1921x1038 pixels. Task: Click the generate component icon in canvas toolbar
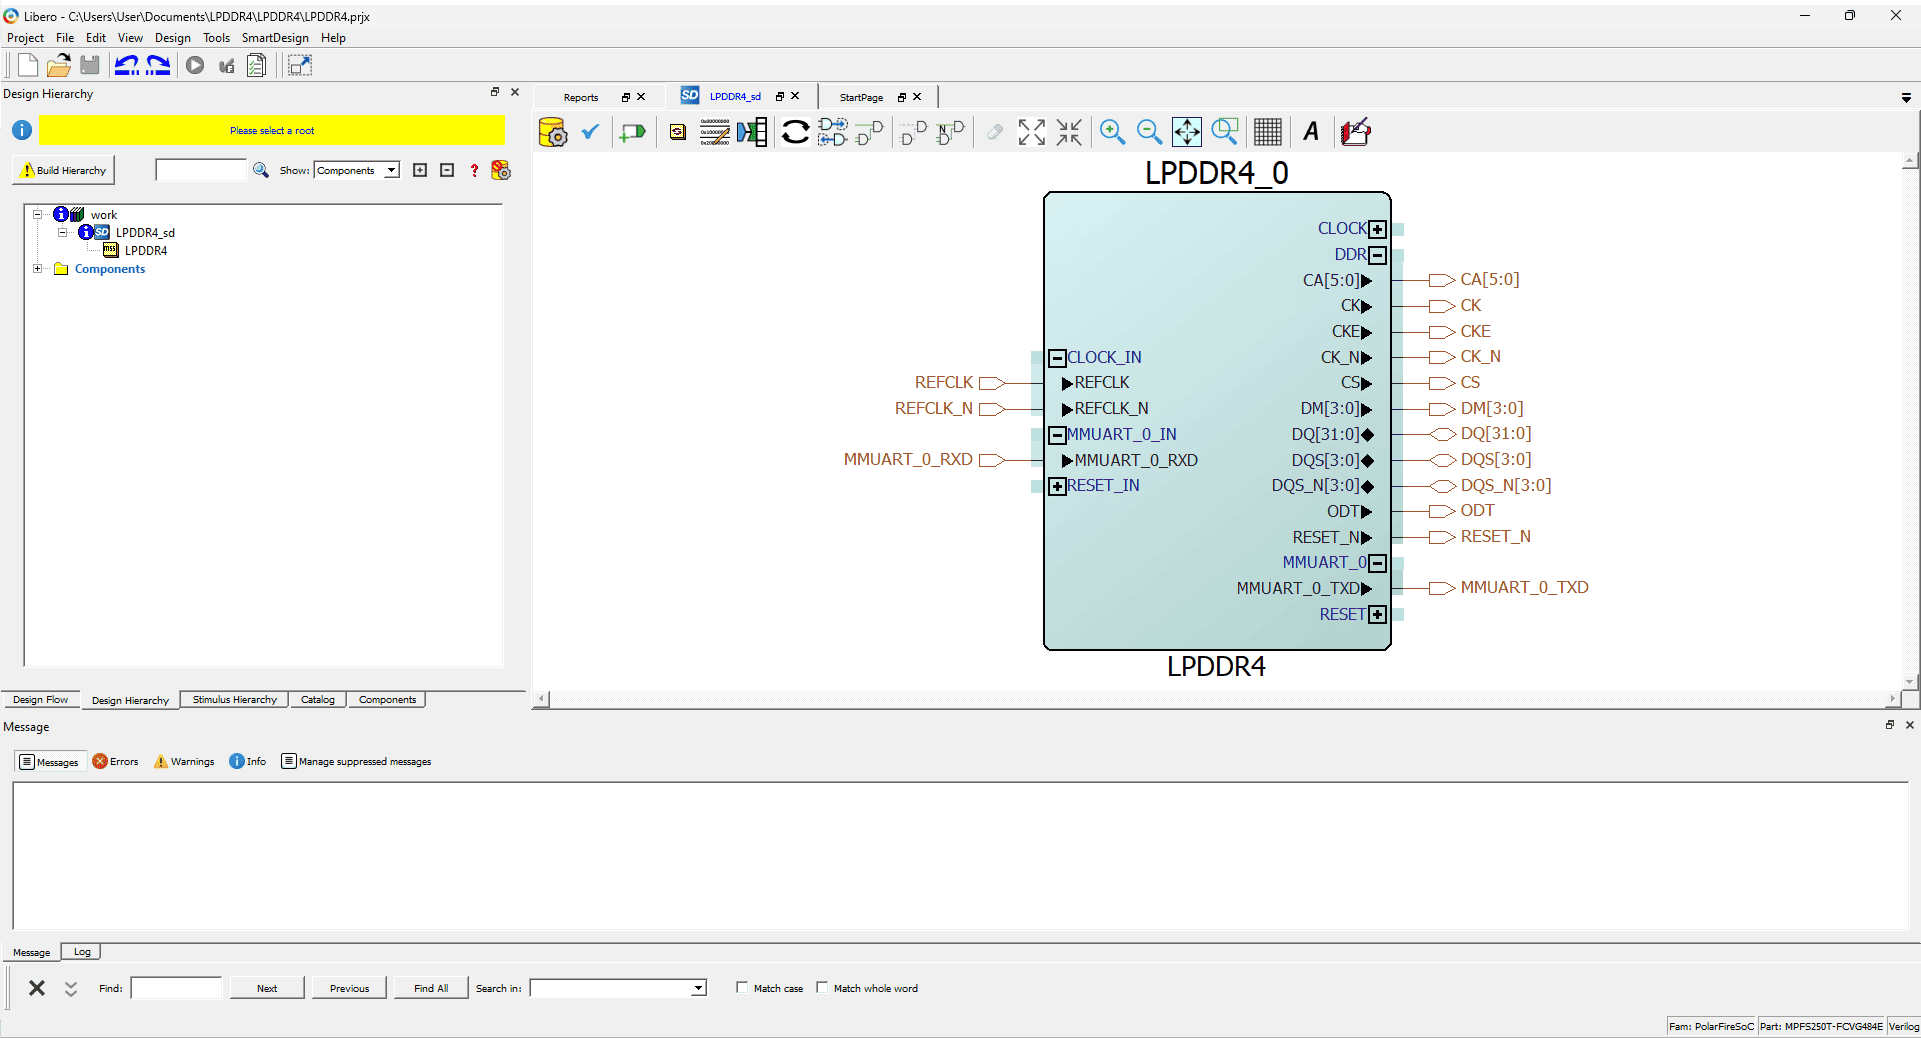(552, 132)
